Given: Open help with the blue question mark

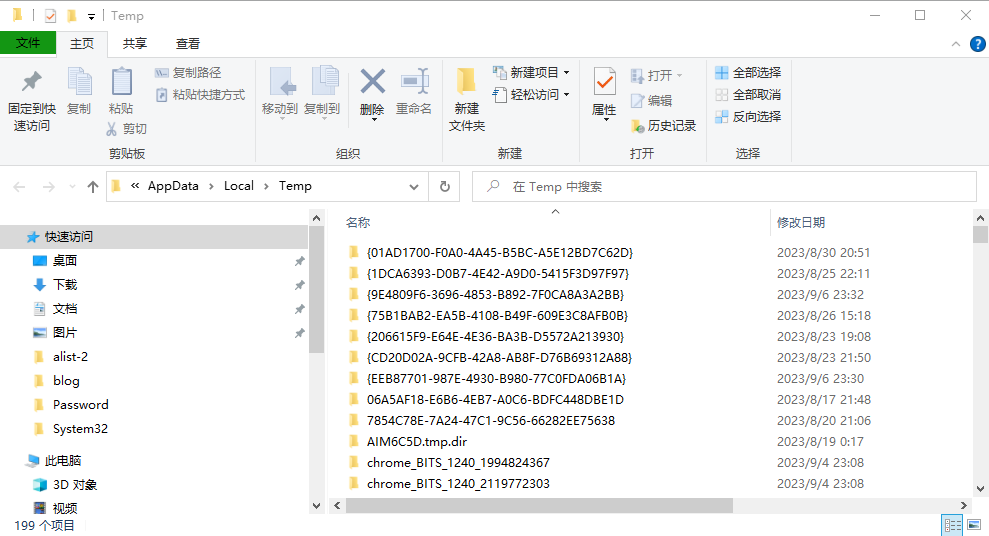Looking at the screenshot, I should [978, 44].
